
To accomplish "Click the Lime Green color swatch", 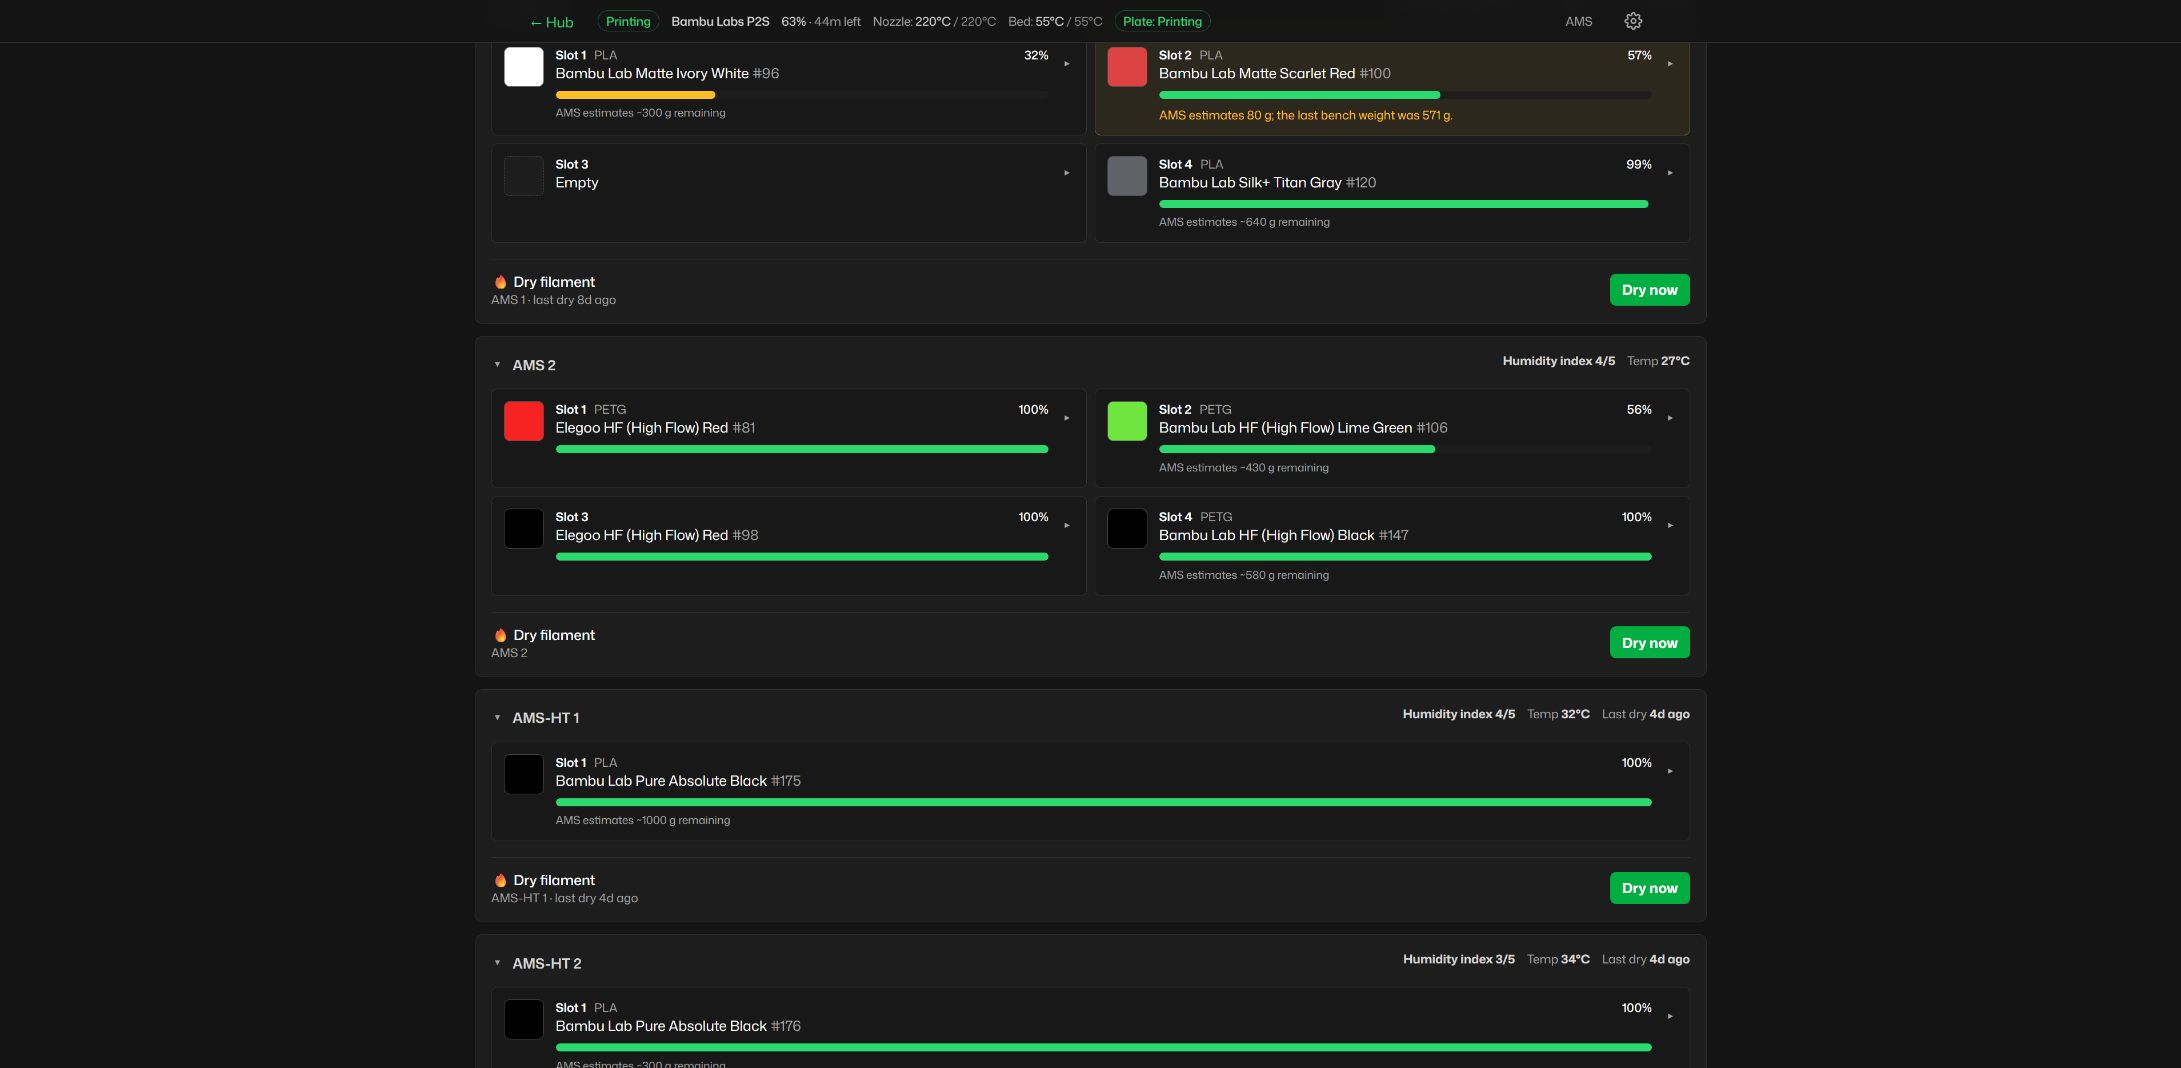I will click(1127, 421).
